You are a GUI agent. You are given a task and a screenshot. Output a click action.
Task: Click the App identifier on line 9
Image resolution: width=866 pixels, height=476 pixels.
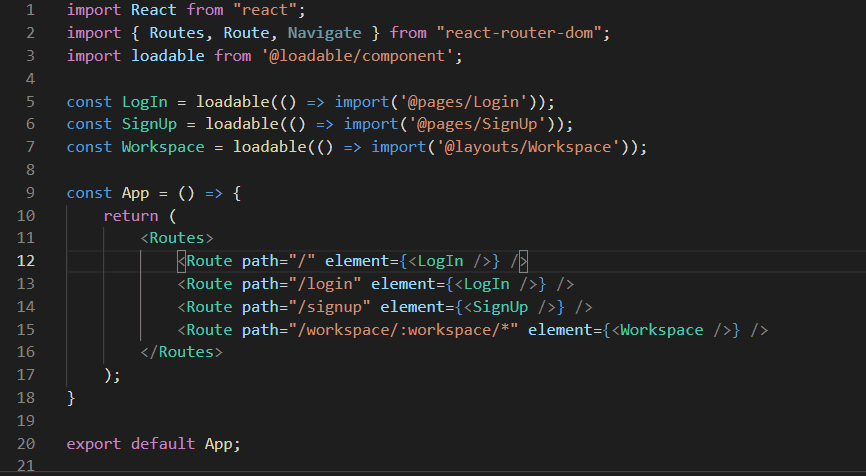pos(135,193)
